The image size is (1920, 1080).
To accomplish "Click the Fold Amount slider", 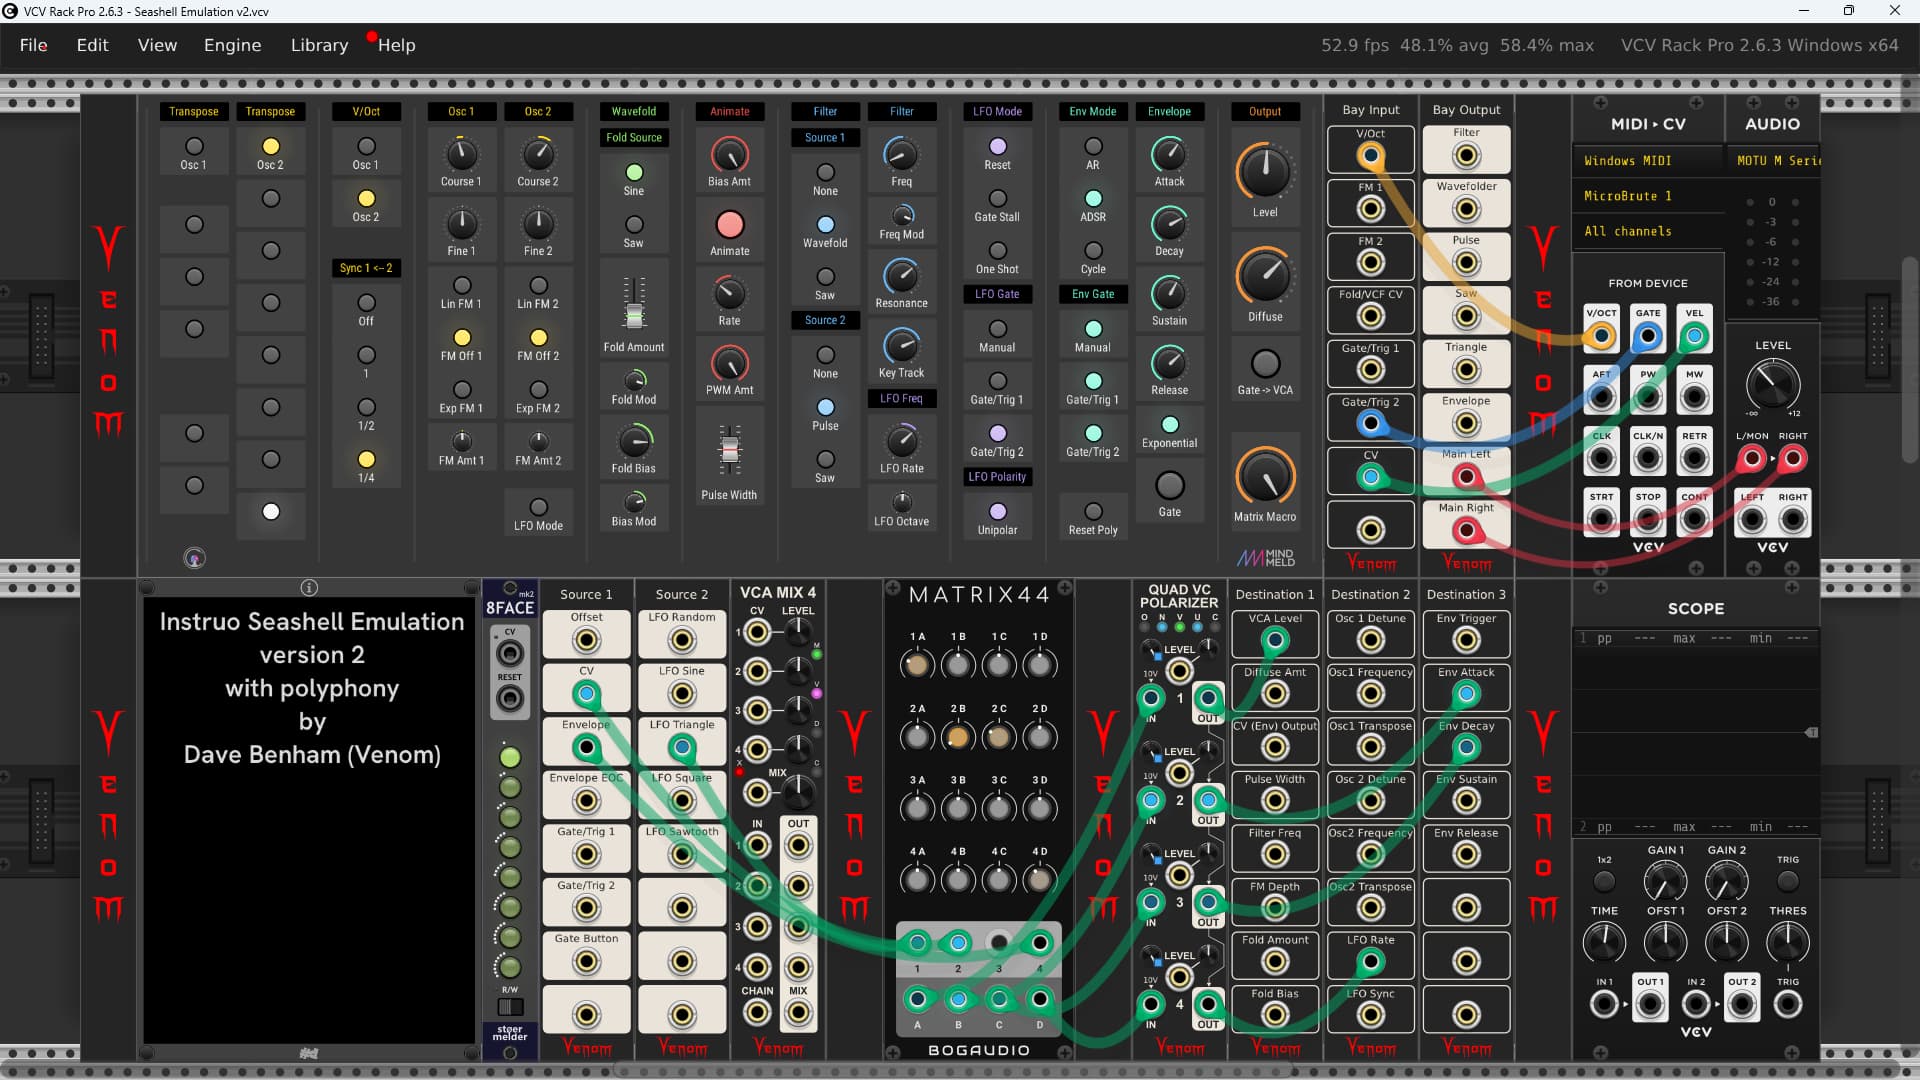I will (634, 314).
